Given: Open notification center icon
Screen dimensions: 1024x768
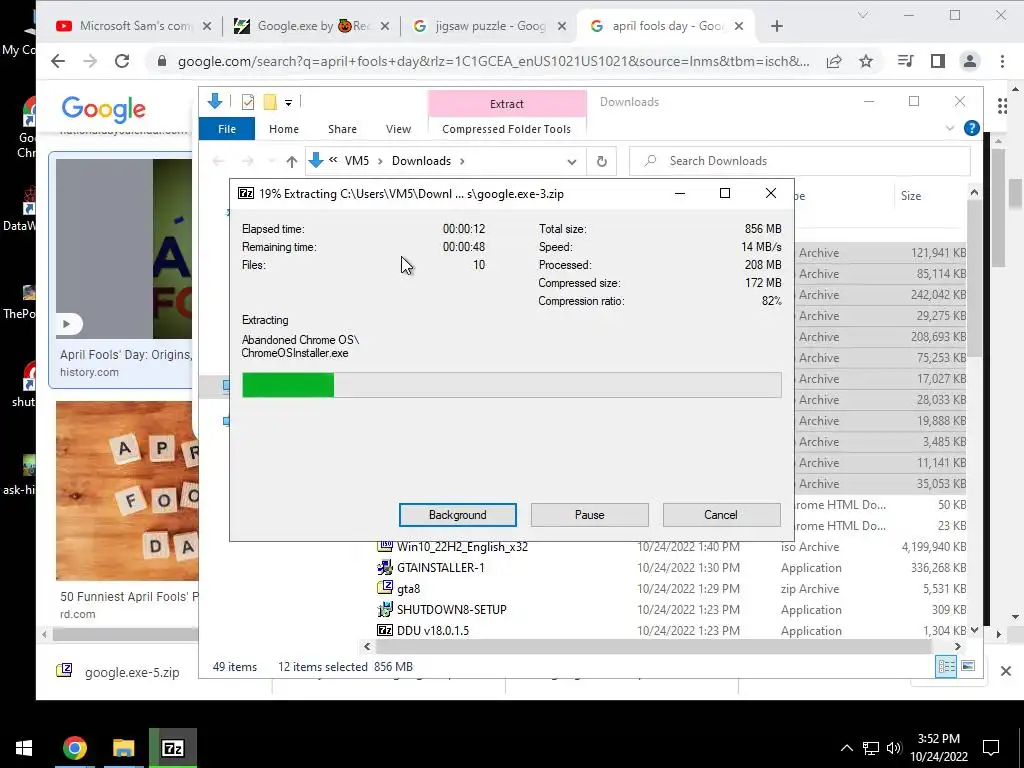Looking at the screenshot, I should [991, 748].
